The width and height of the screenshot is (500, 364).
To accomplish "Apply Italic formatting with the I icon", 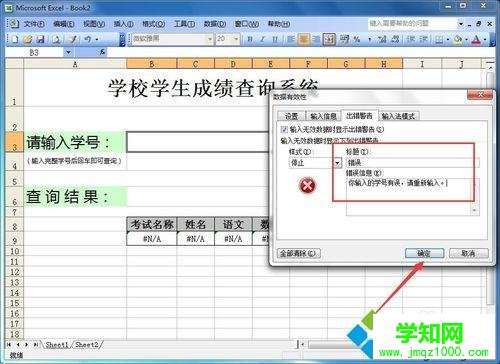I will (x=262, y=40).
